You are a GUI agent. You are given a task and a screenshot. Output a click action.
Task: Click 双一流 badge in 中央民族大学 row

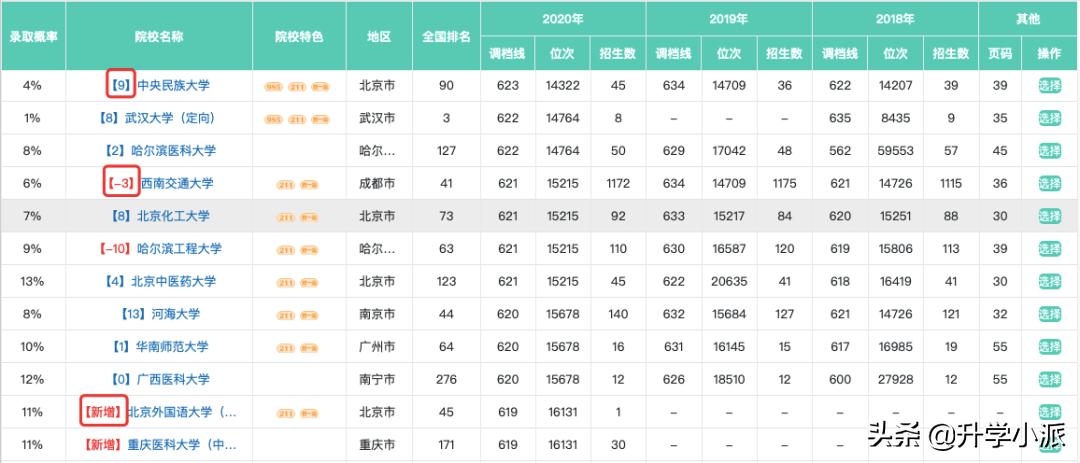(320, 88)
